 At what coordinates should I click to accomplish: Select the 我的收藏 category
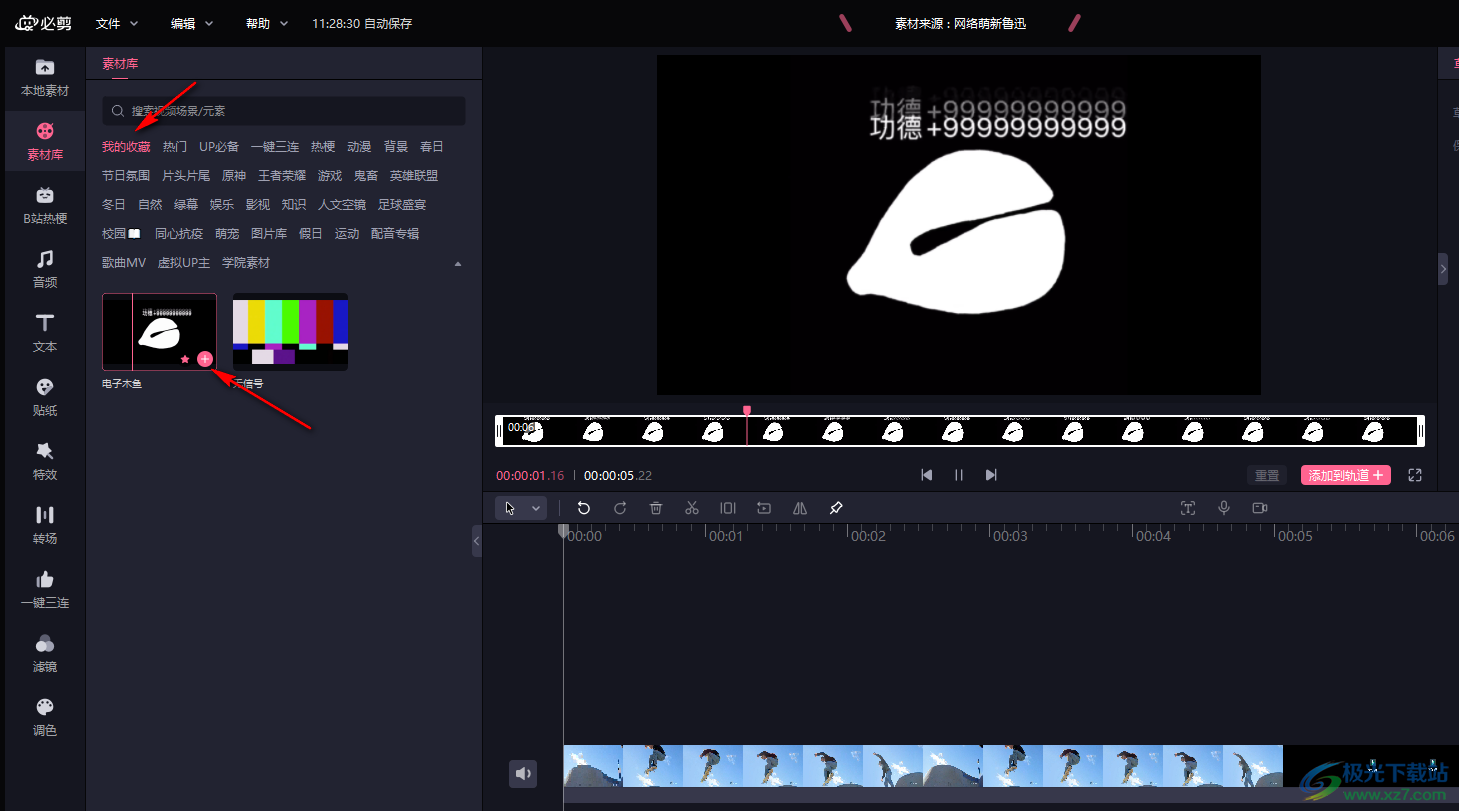[x=126, y=147]
